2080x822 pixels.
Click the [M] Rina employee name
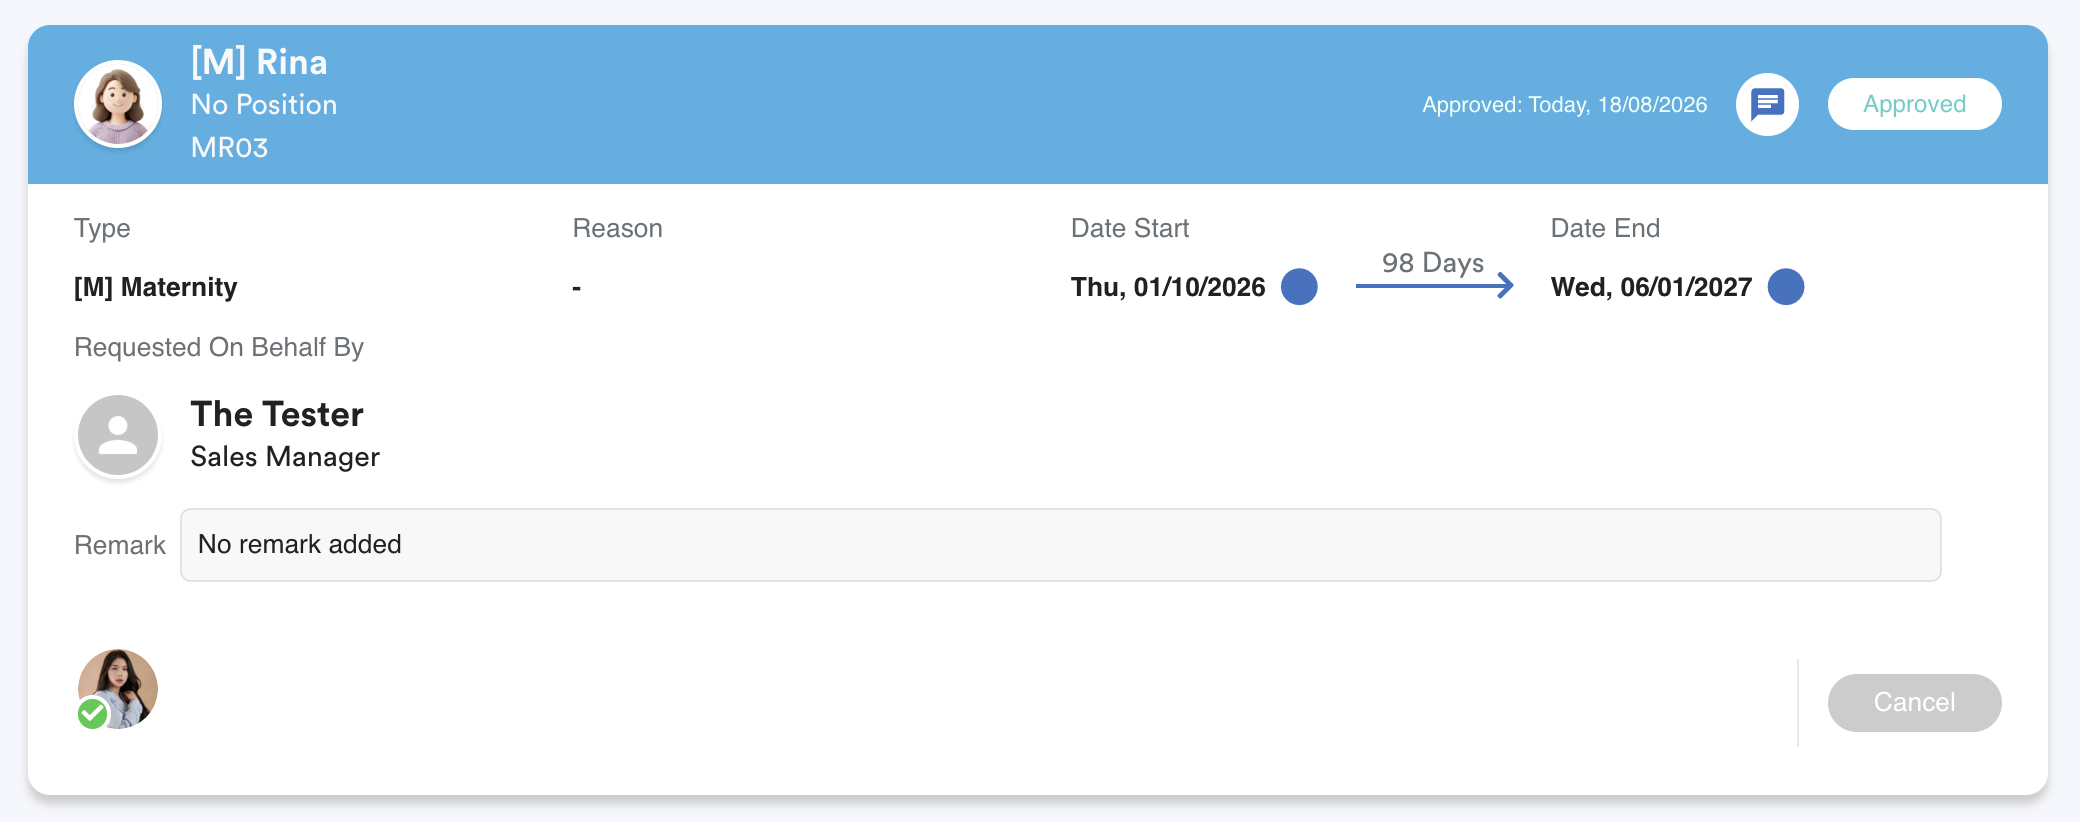(x=259, y=62)
